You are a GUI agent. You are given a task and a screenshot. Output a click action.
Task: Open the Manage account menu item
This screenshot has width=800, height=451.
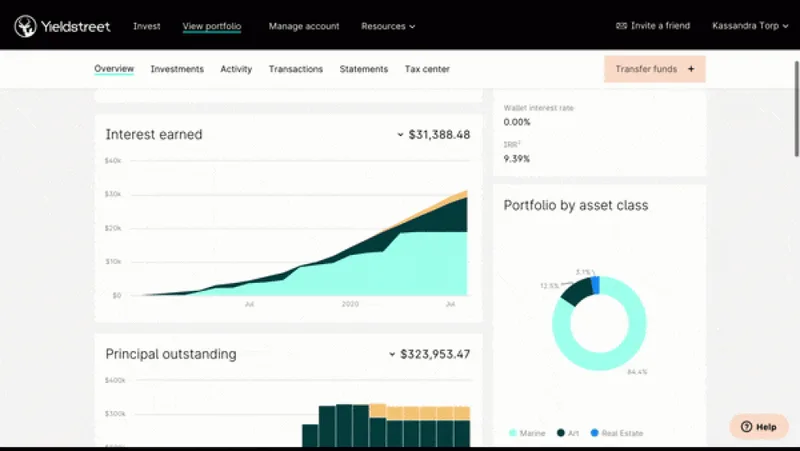304,26
